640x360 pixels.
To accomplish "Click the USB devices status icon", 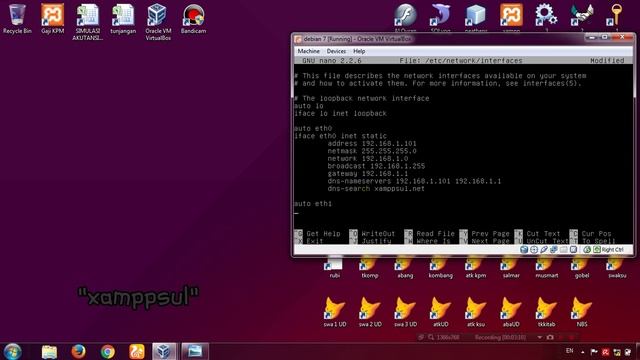I will 544,249.
